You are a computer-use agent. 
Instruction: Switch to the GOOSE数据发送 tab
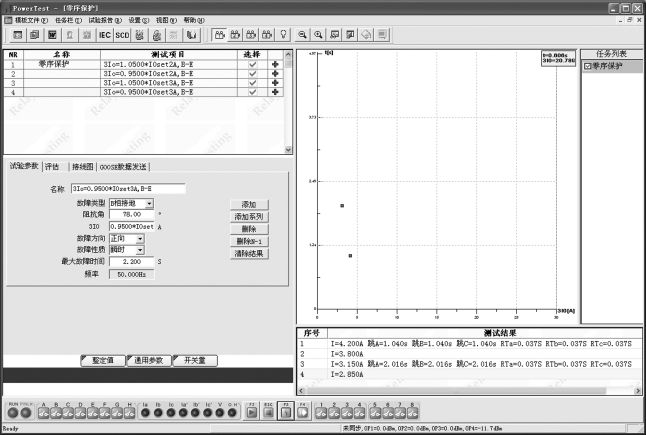(122, 166)
